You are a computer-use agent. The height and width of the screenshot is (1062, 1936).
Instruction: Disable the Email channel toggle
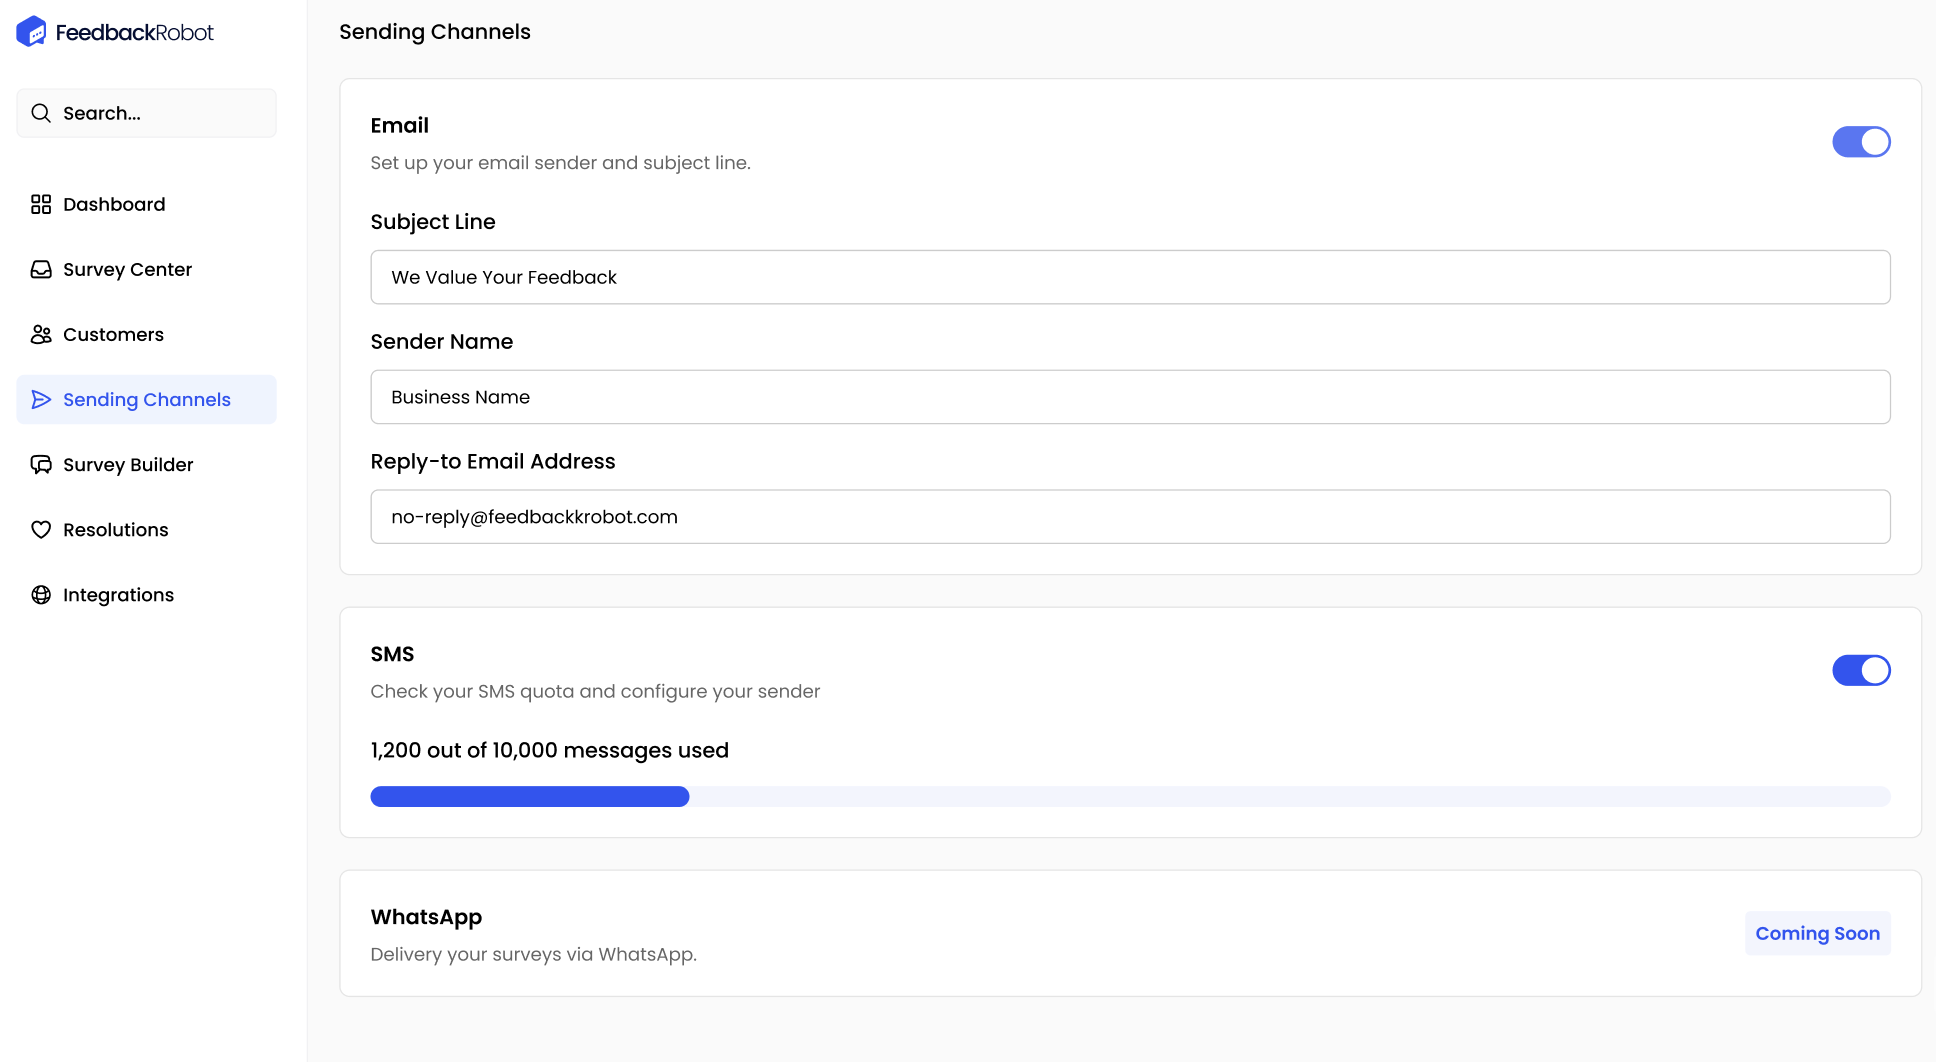[x=1860, y=142]
